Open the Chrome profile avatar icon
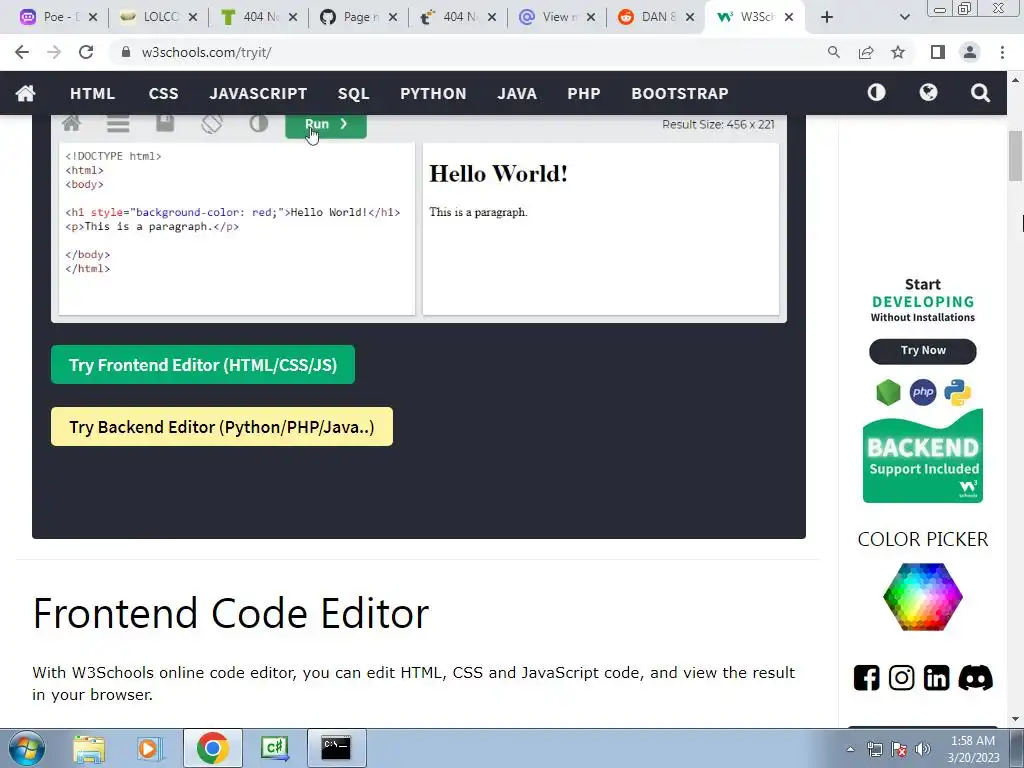Viewport: 1024px width, 768px height. click(970, 52)
